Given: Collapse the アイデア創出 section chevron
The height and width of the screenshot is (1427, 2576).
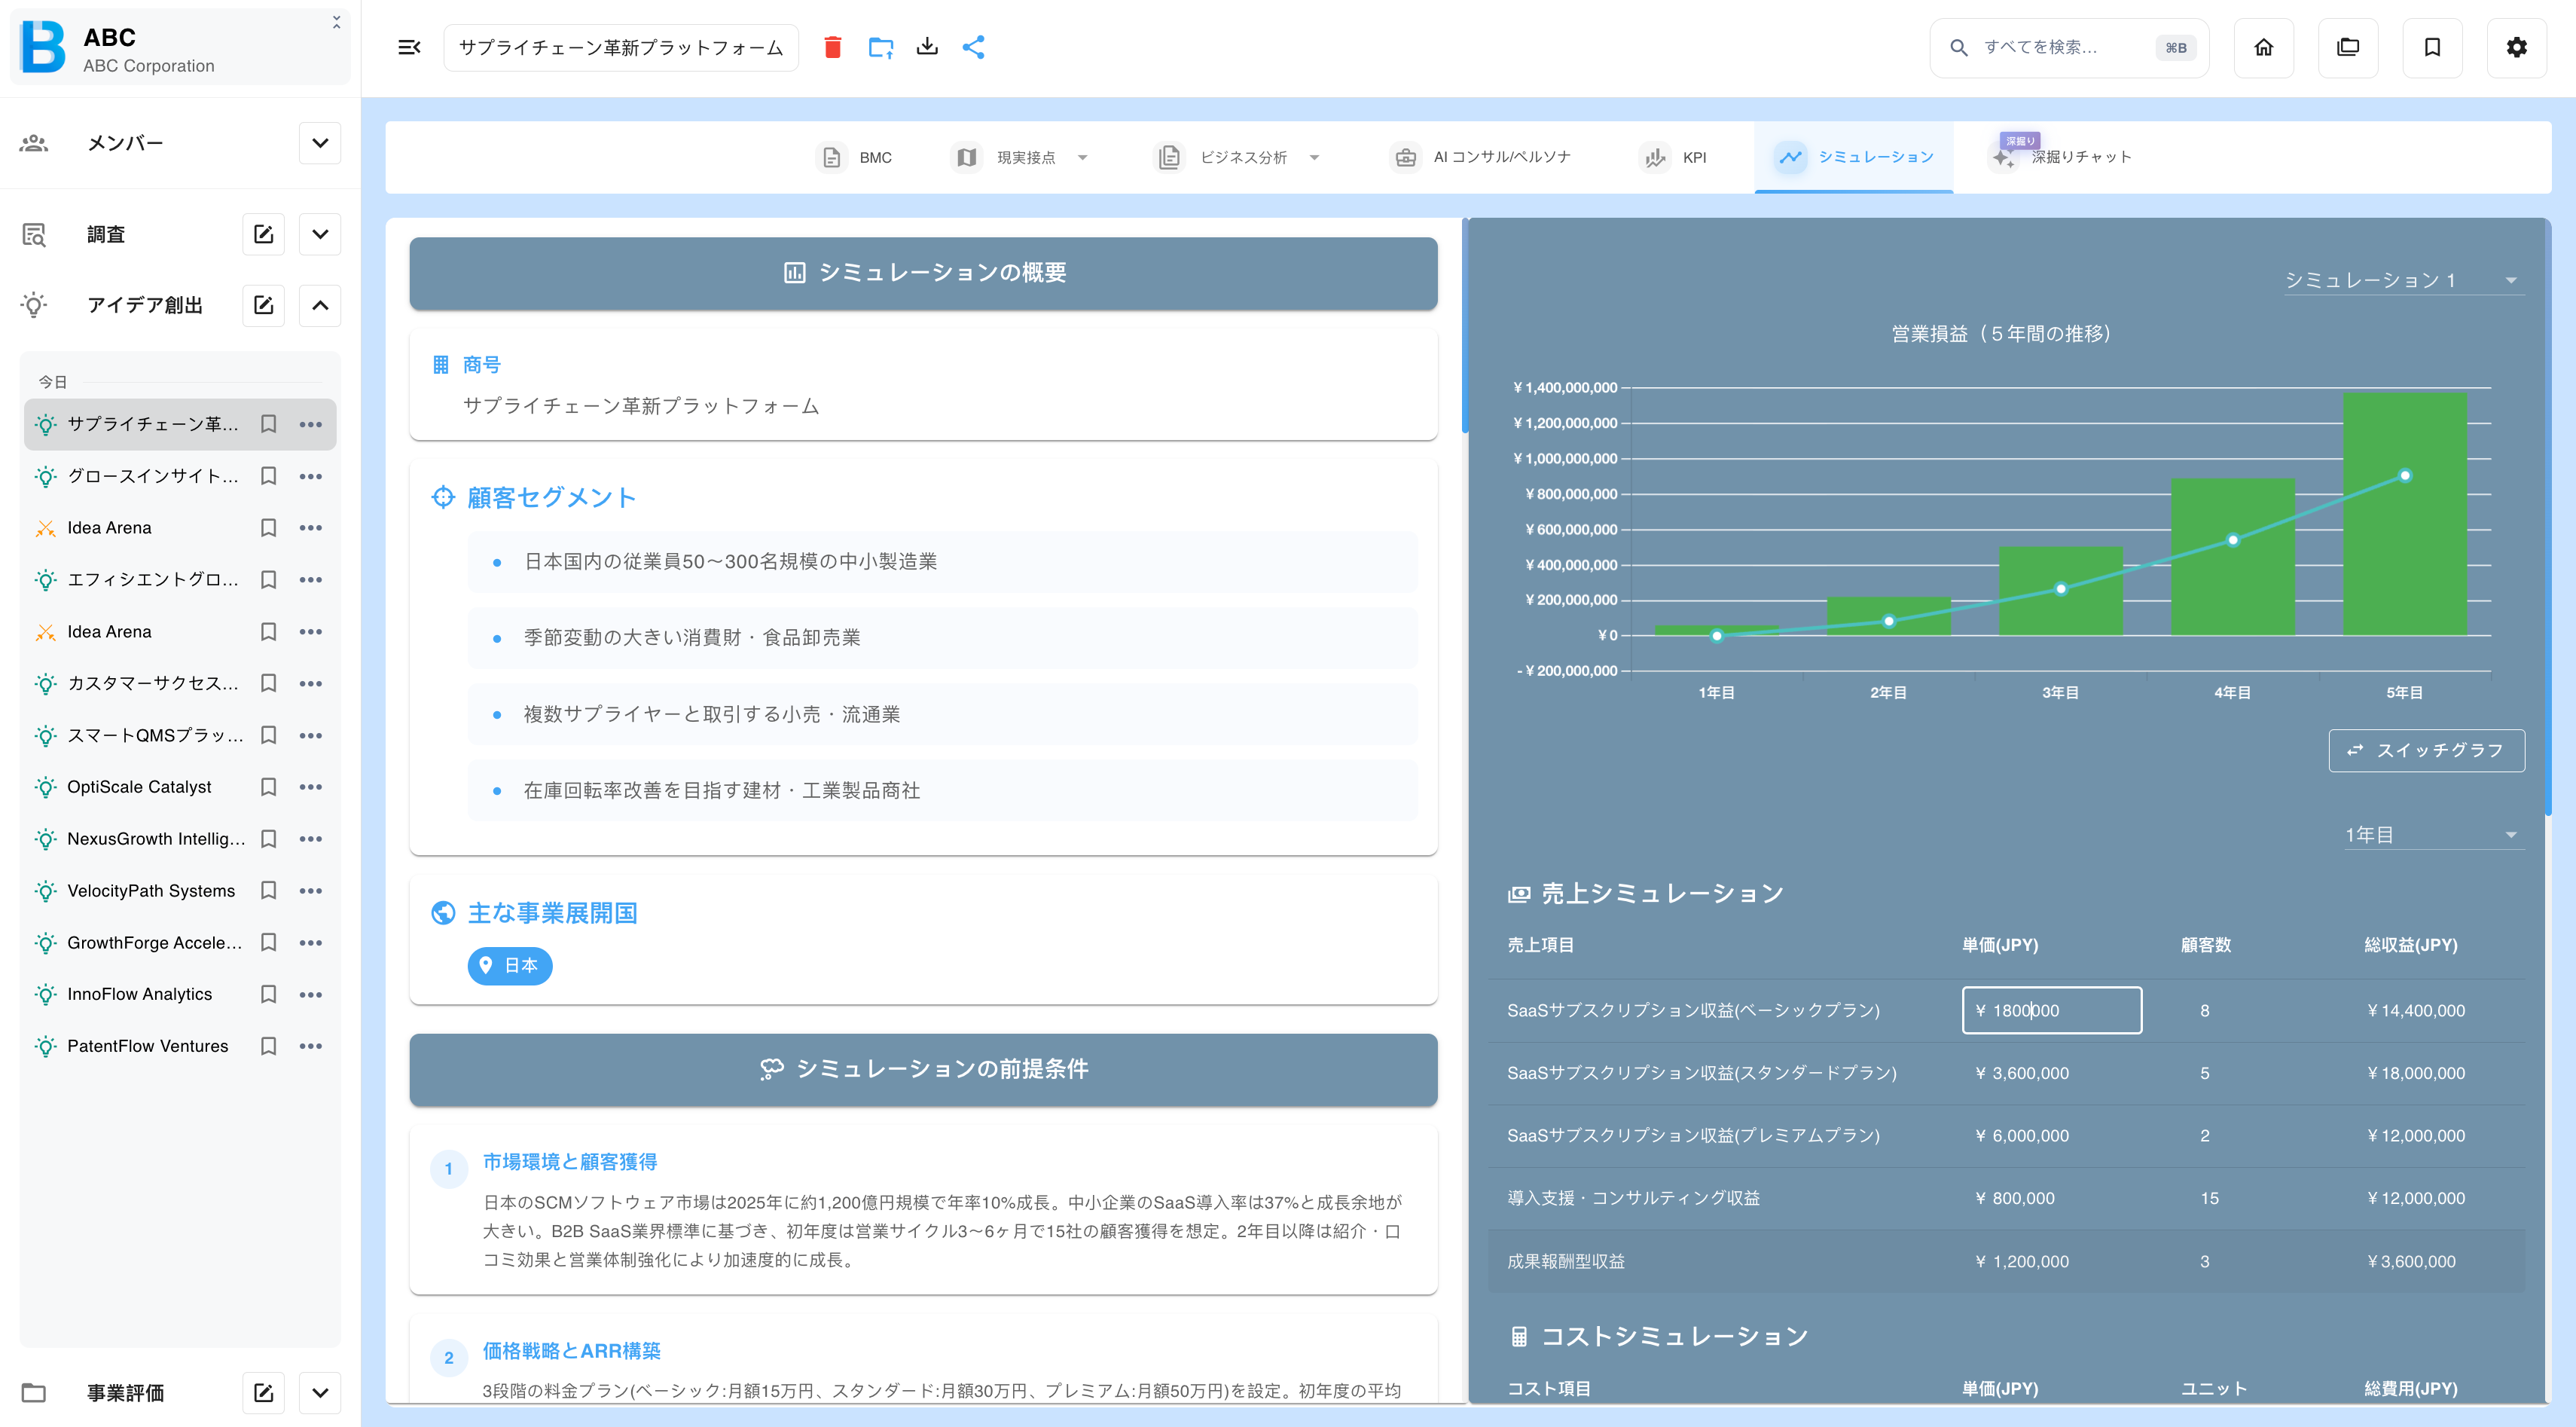Looking at the screenshot, I should 320,305.
